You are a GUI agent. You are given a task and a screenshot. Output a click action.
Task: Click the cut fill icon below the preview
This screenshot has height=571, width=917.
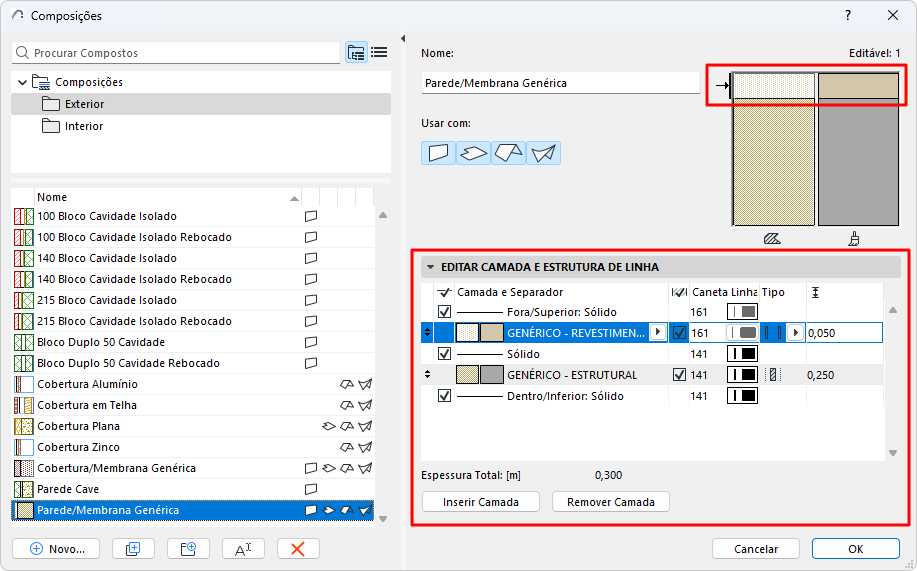click(772, 238)
